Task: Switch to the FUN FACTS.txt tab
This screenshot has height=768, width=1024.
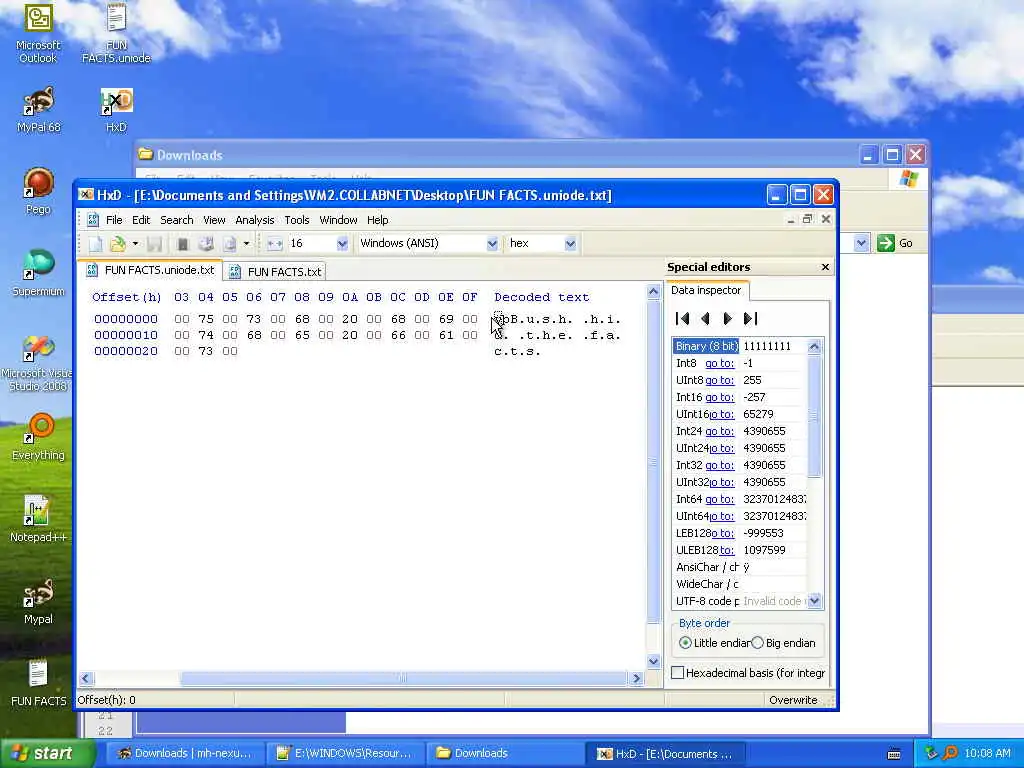Action: 275,272
